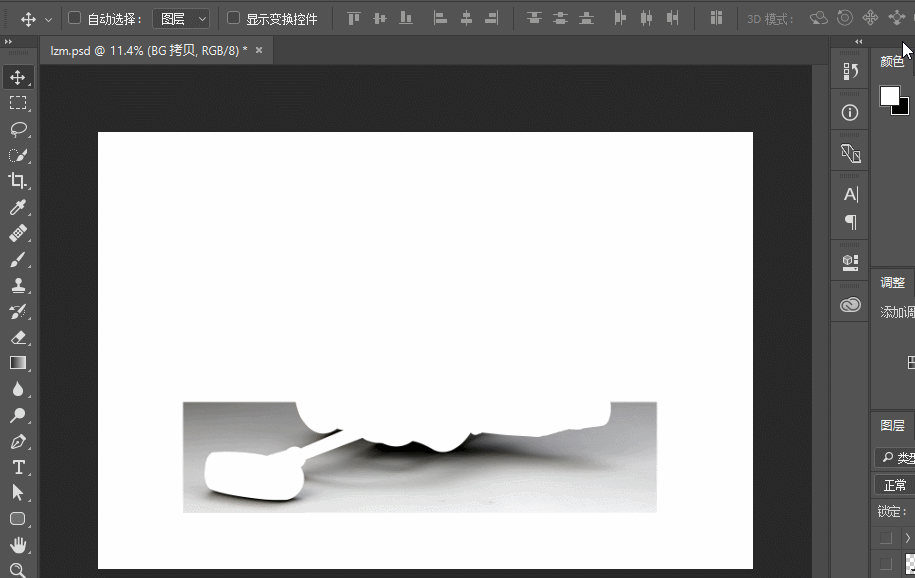Open the Paragraph panel icon
Image resolution: width=915 pixels, height=578 pixels.
click(x=850, y=222)
